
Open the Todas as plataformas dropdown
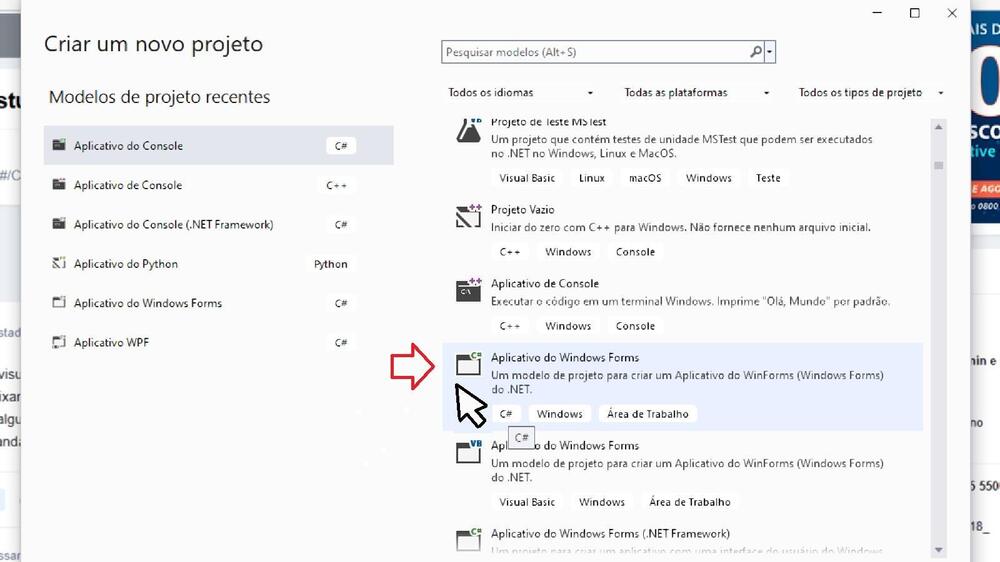click(x=696, y=92)
